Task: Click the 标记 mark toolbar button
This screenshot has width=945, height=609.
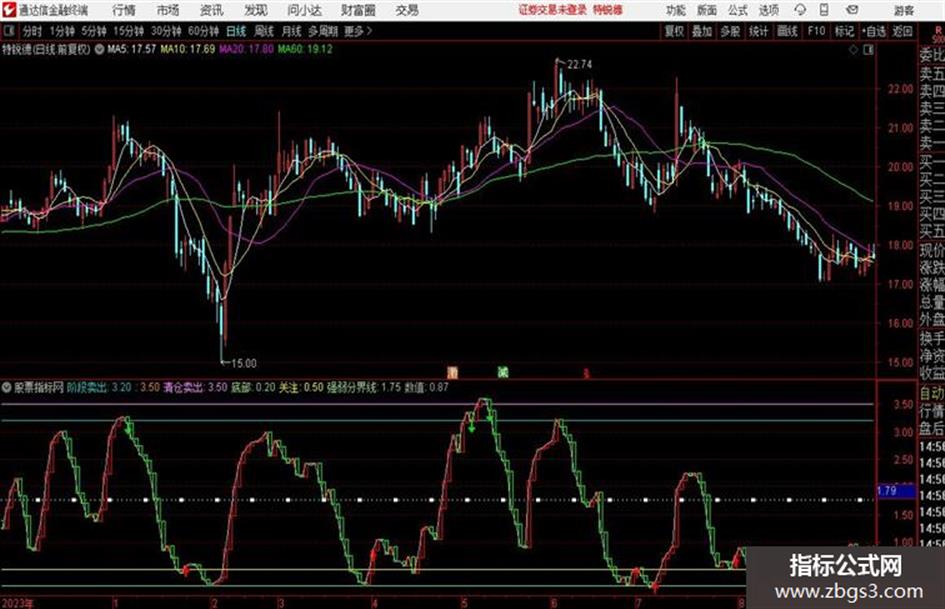Action: click(844, 31)
